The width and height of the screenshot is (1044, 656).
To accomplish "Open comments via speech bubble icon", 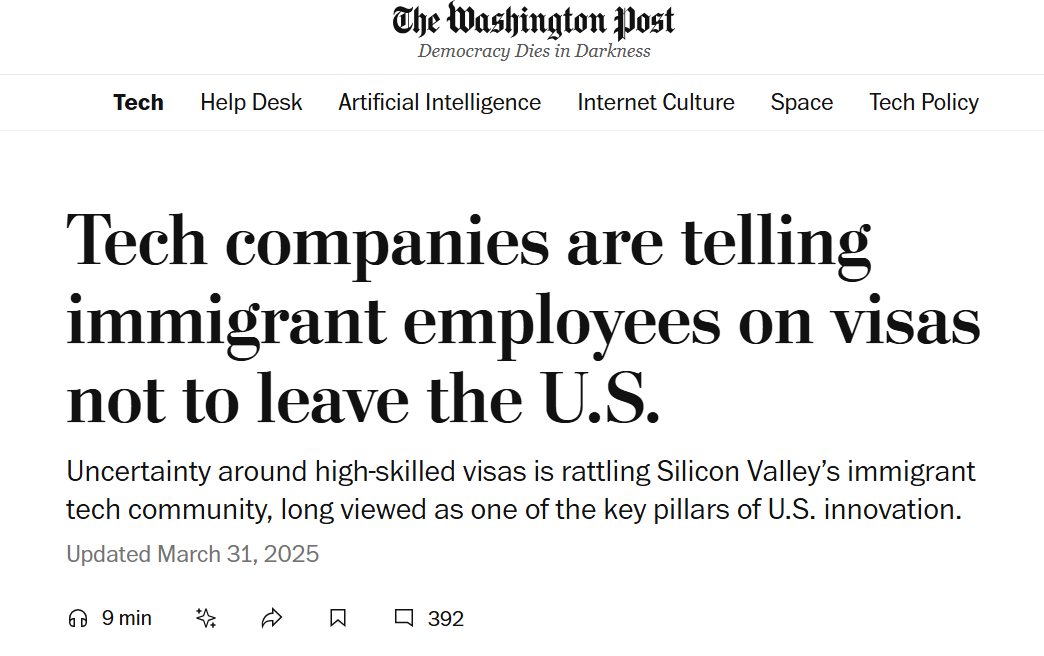I will 403,618.
